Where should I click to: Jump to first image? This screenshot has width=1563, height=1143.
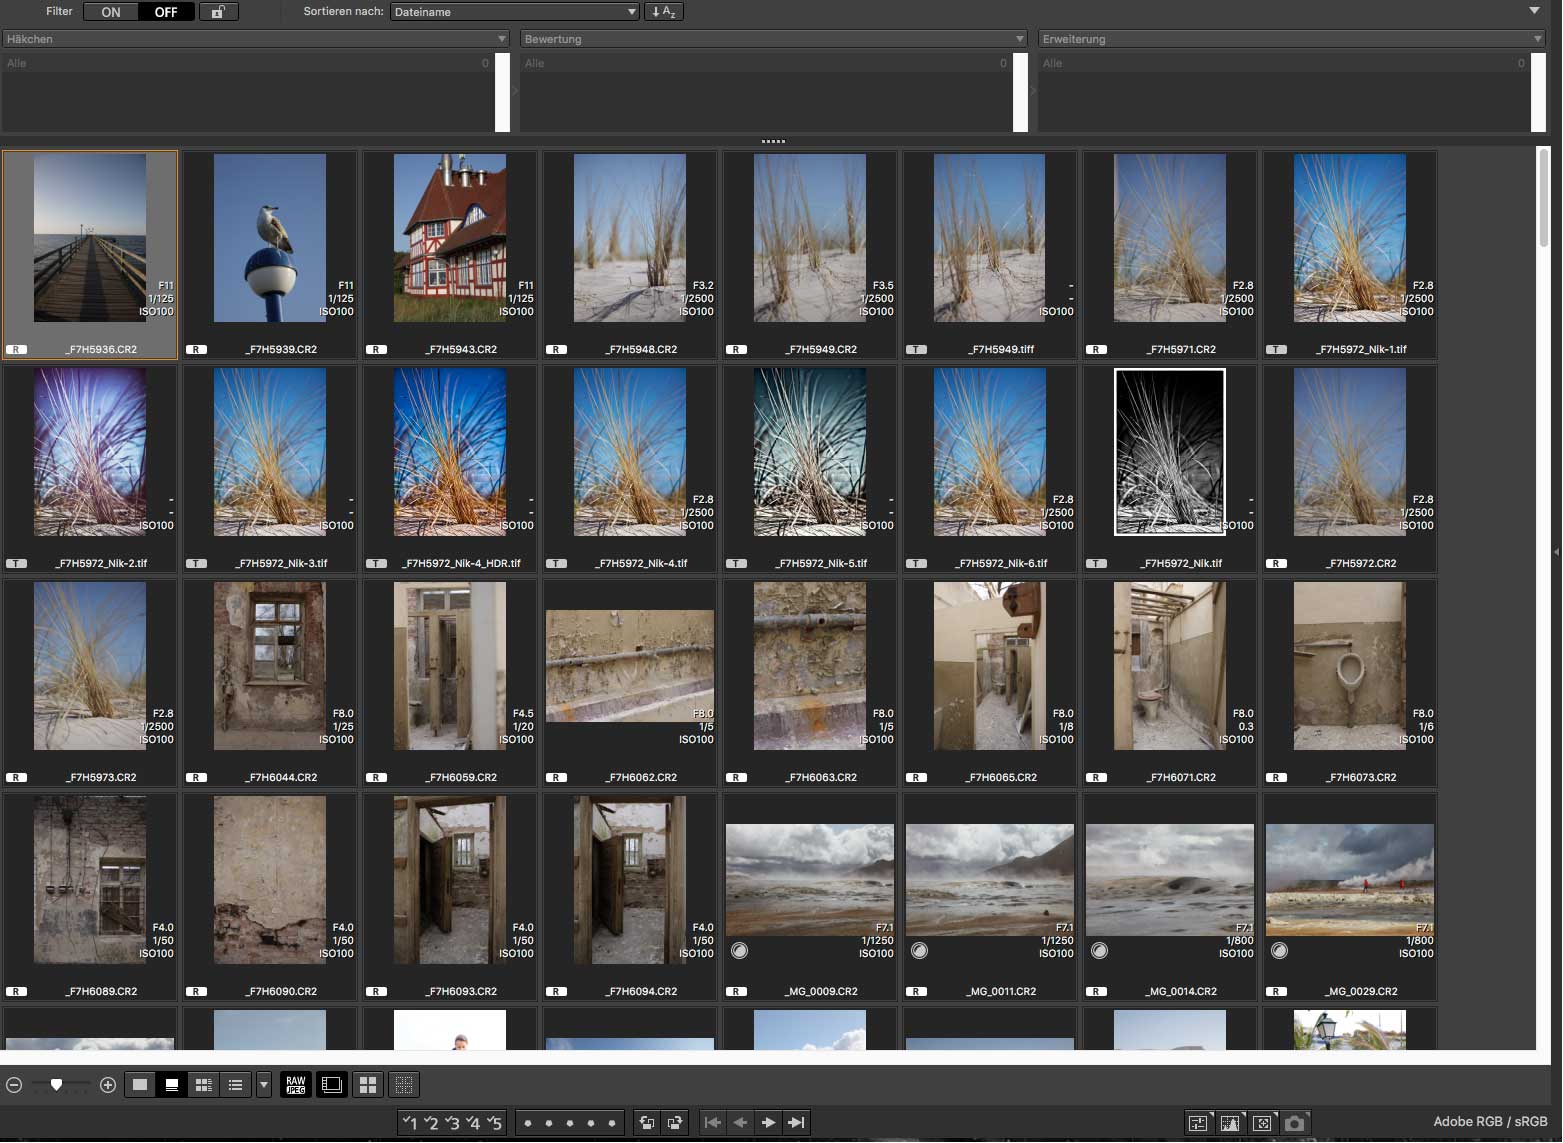712,1123
